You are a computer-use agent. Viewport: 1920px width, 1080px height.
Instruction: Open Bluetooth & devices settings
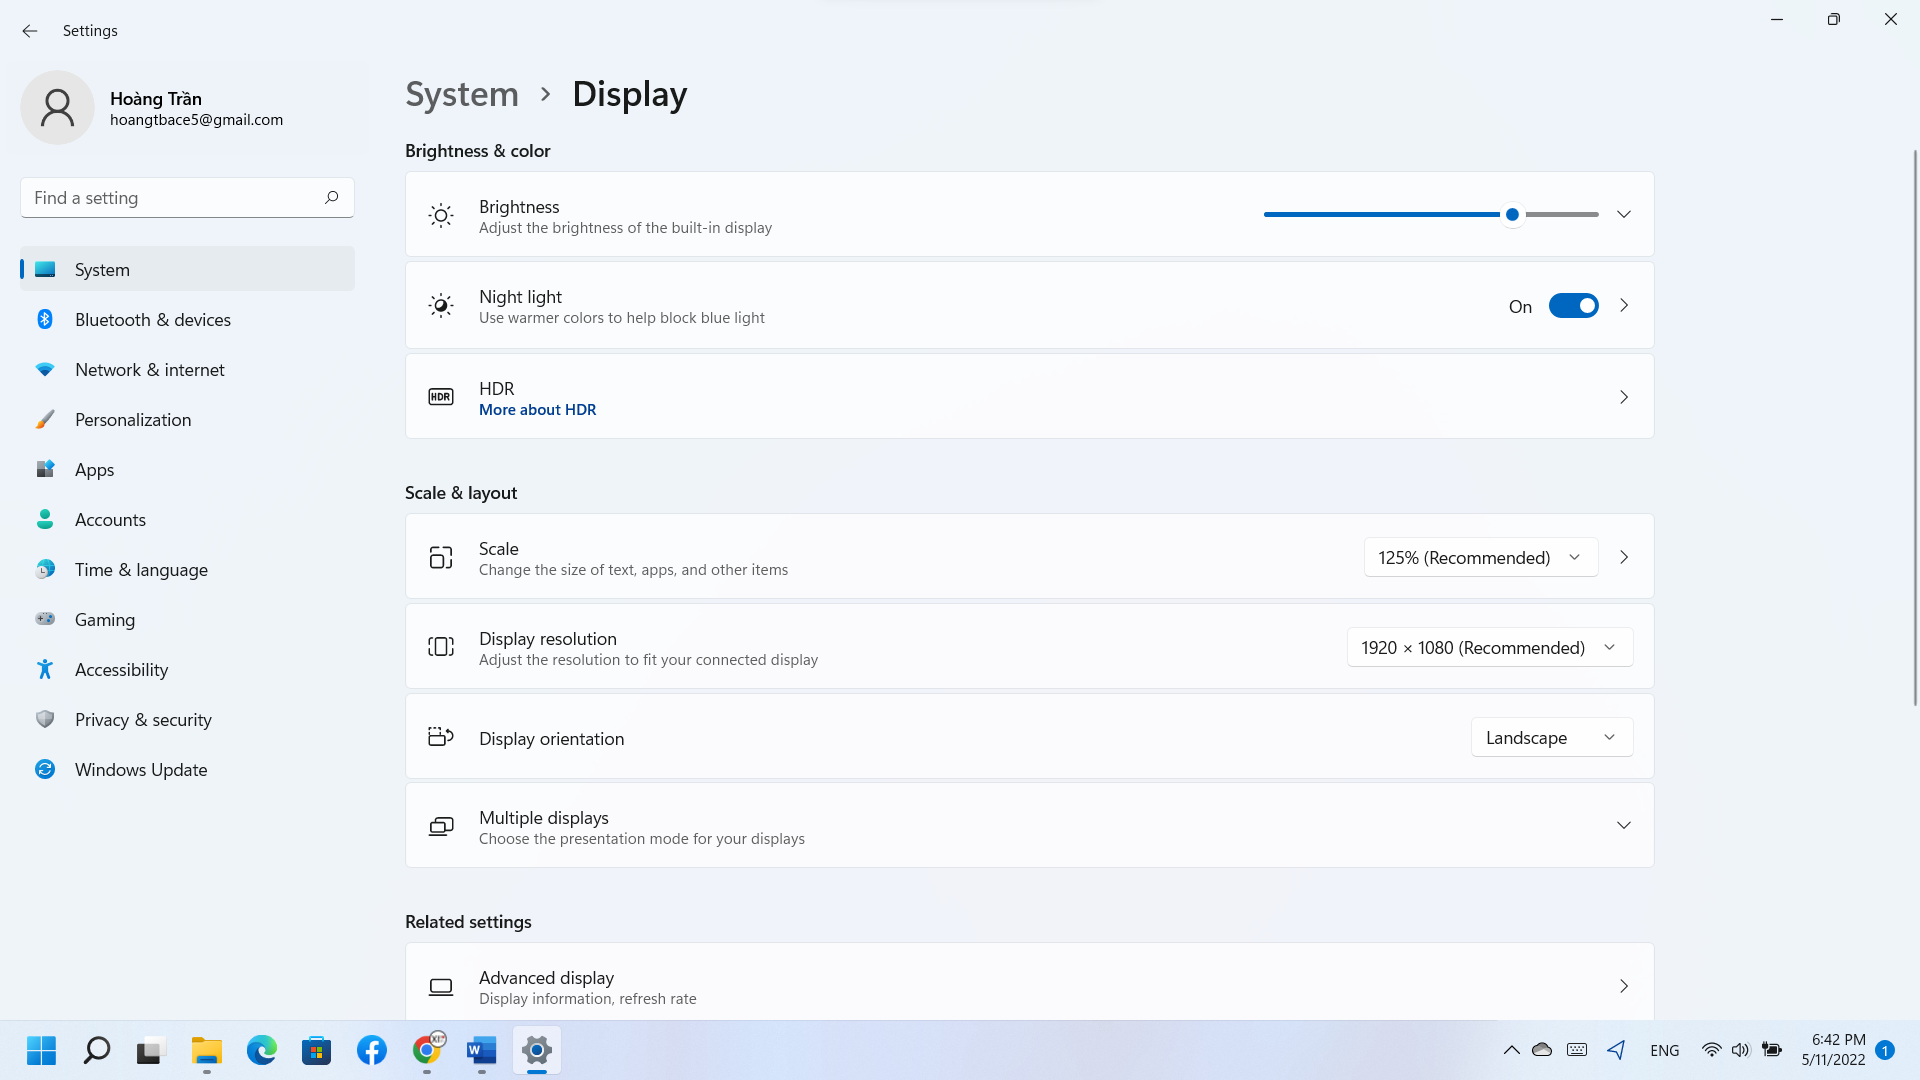(x=152, y=319)
